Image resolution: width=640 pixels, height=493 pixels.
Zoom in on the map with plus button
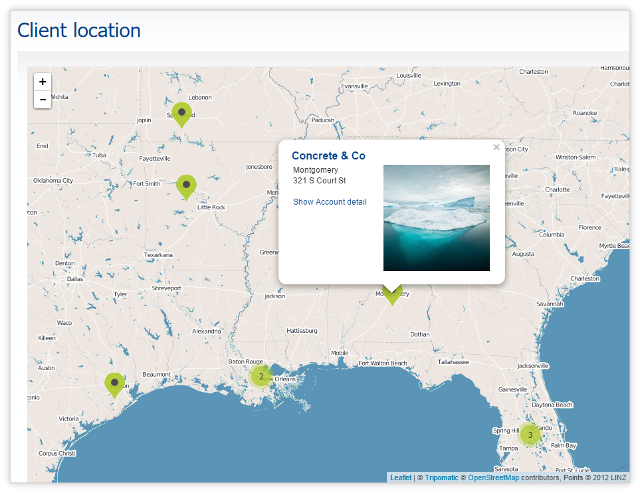[42, 82]
